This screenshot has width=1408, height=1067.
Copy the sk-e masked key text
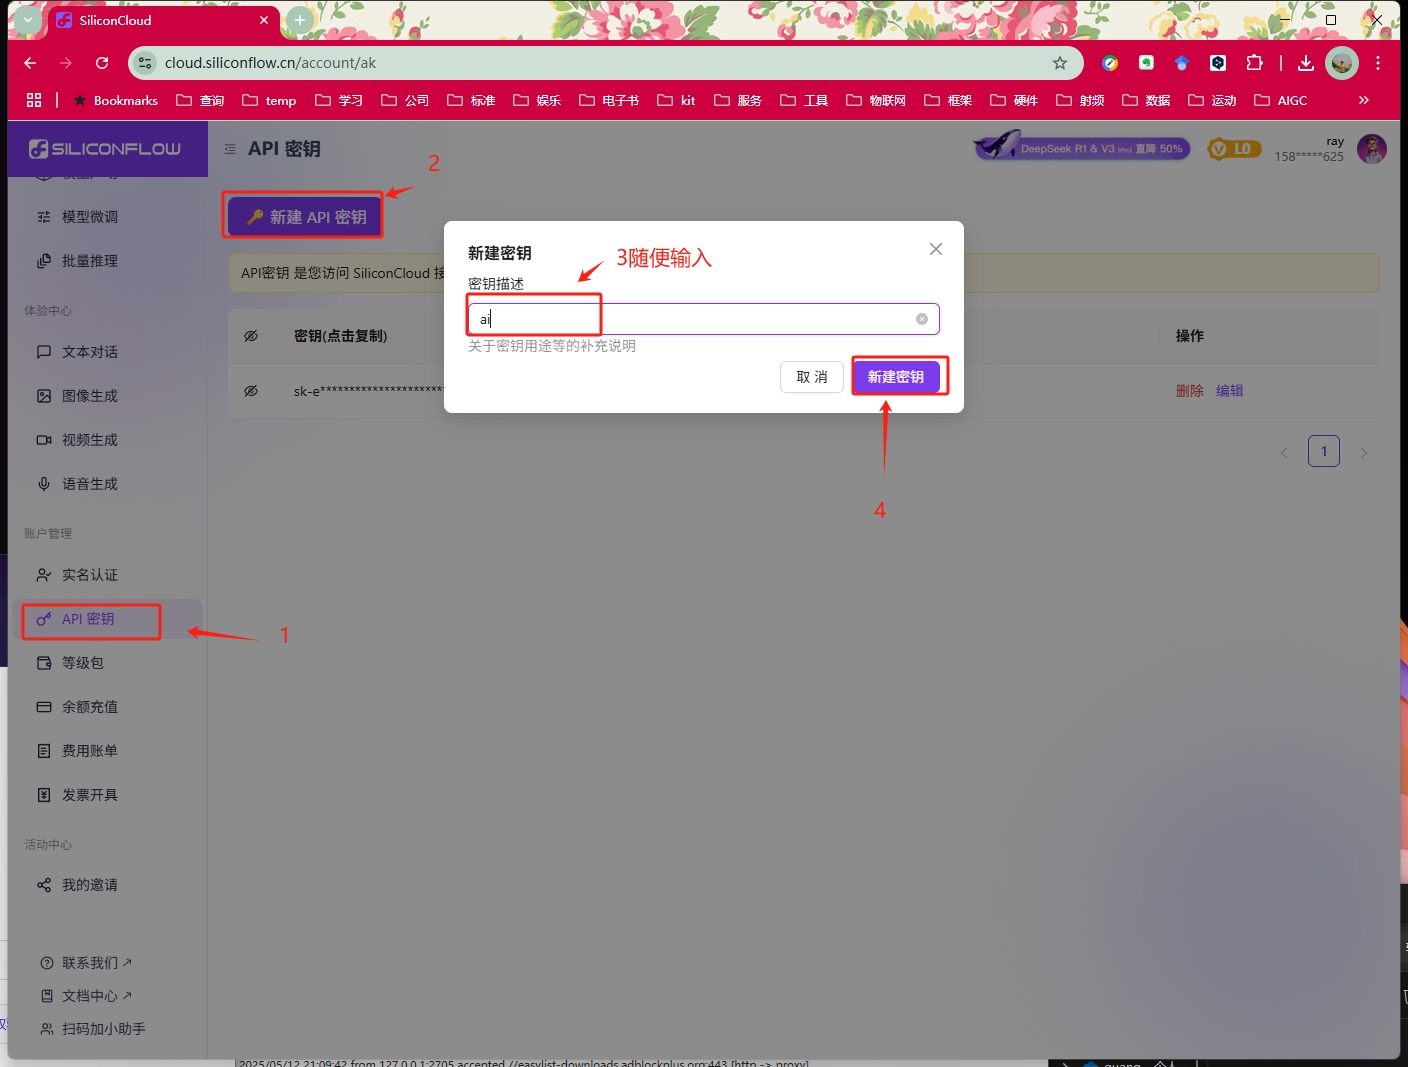point(368,391)
